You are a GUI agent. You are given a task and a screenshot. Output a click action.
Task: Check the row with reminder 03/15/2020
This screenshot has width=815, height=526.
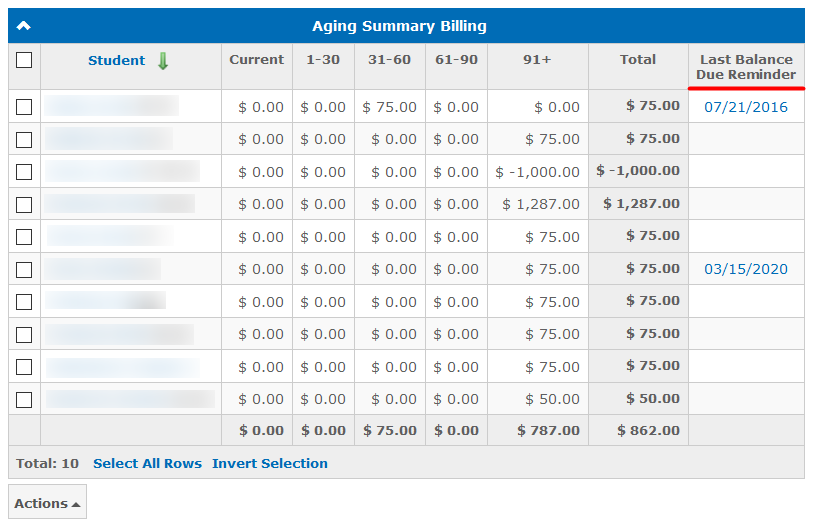coord(24,270)
